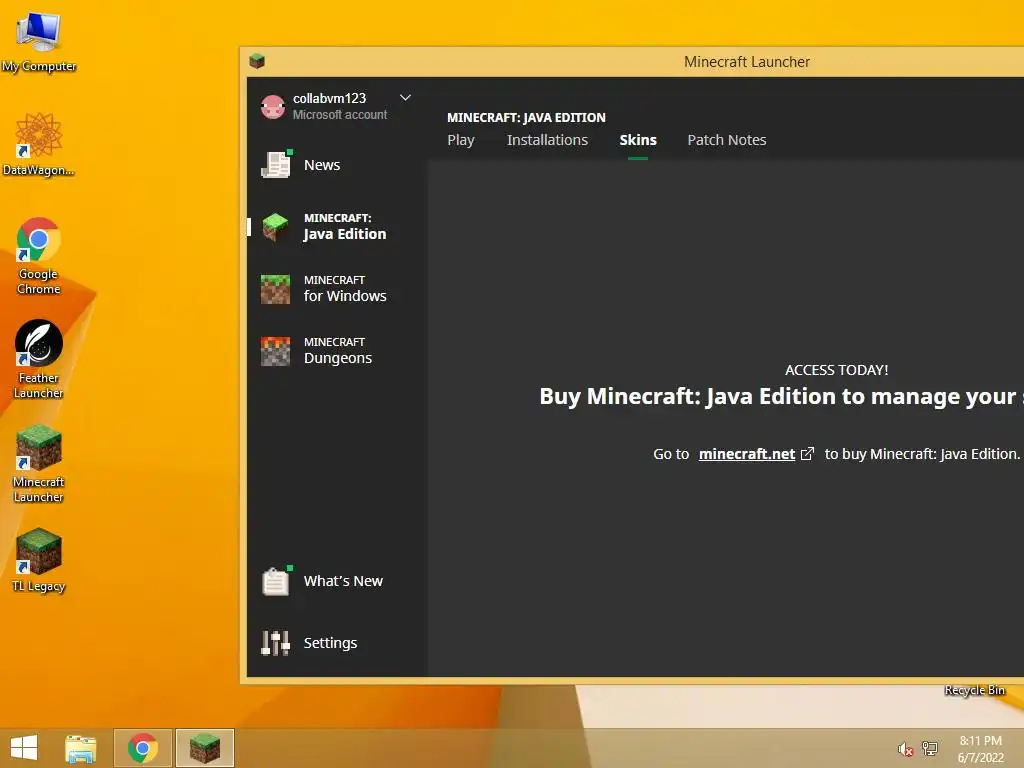Image resolution: width=1024 pixels, height=768 pixels.
Task: Switch to the Installations tab
Action: pyautogui.click(x=547, y=140)
